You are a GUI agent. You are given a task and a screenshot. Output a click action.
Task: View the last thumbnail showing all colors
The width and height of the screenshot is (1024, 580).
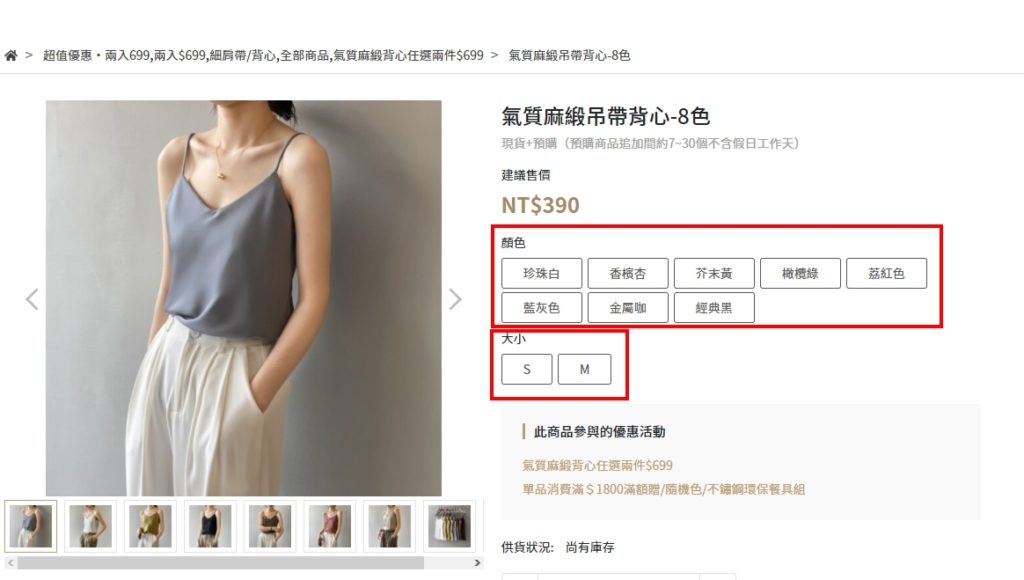(x=449, y=526)
